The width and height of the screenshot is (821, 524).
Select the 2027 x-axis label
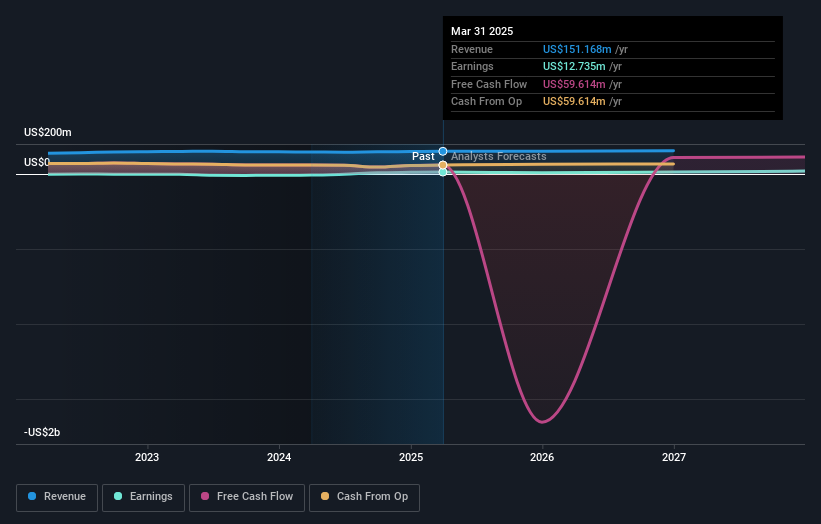point(674,457)
